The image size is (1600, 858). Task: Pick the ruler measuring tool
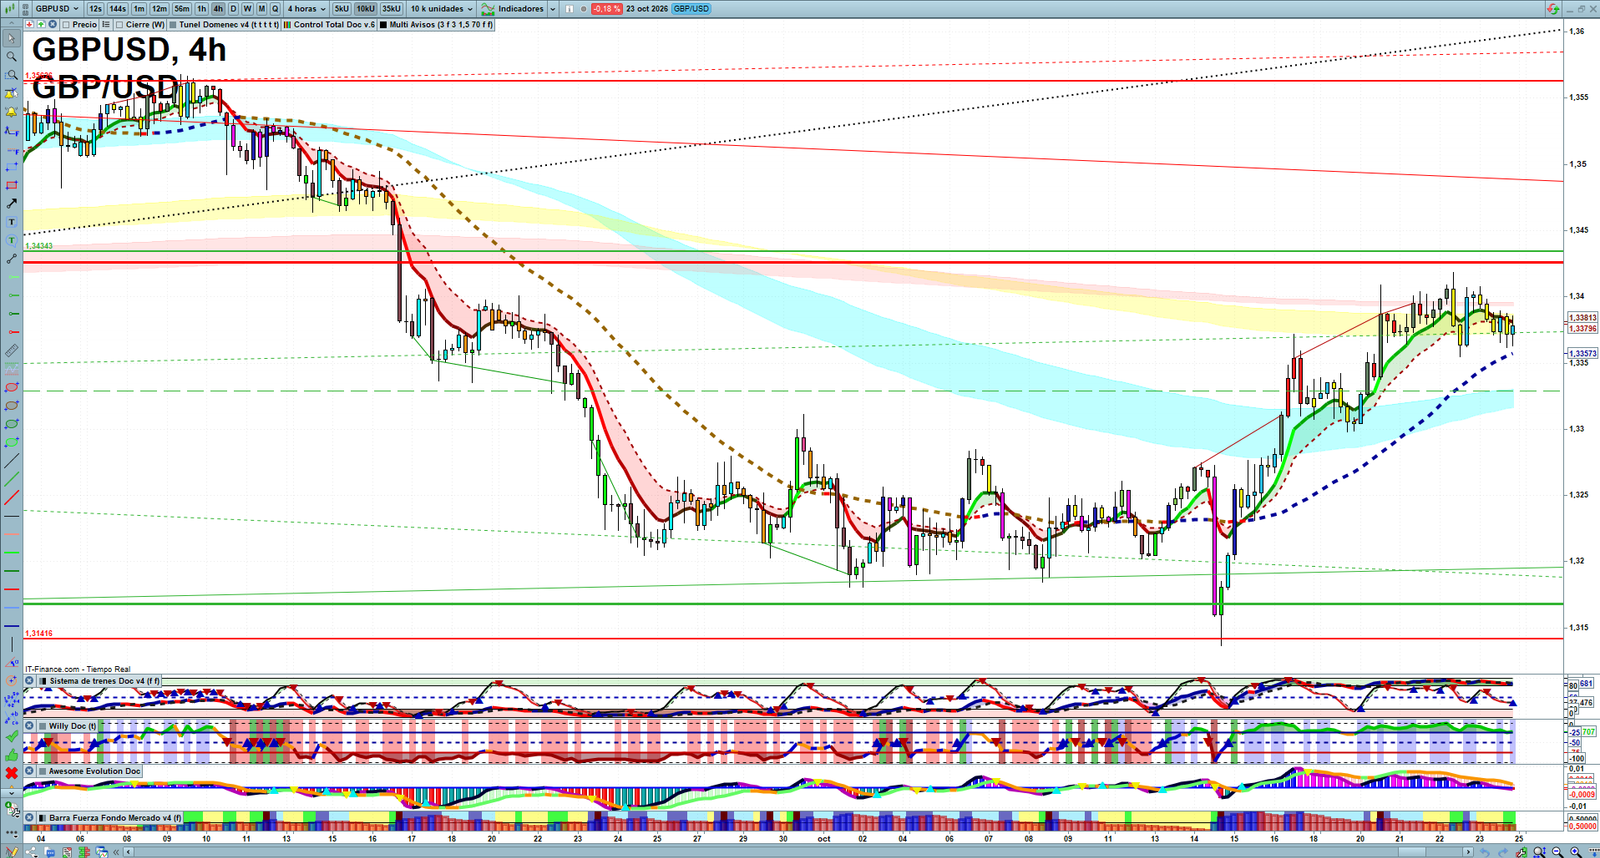pyautogui.click(x=12, y=351)
